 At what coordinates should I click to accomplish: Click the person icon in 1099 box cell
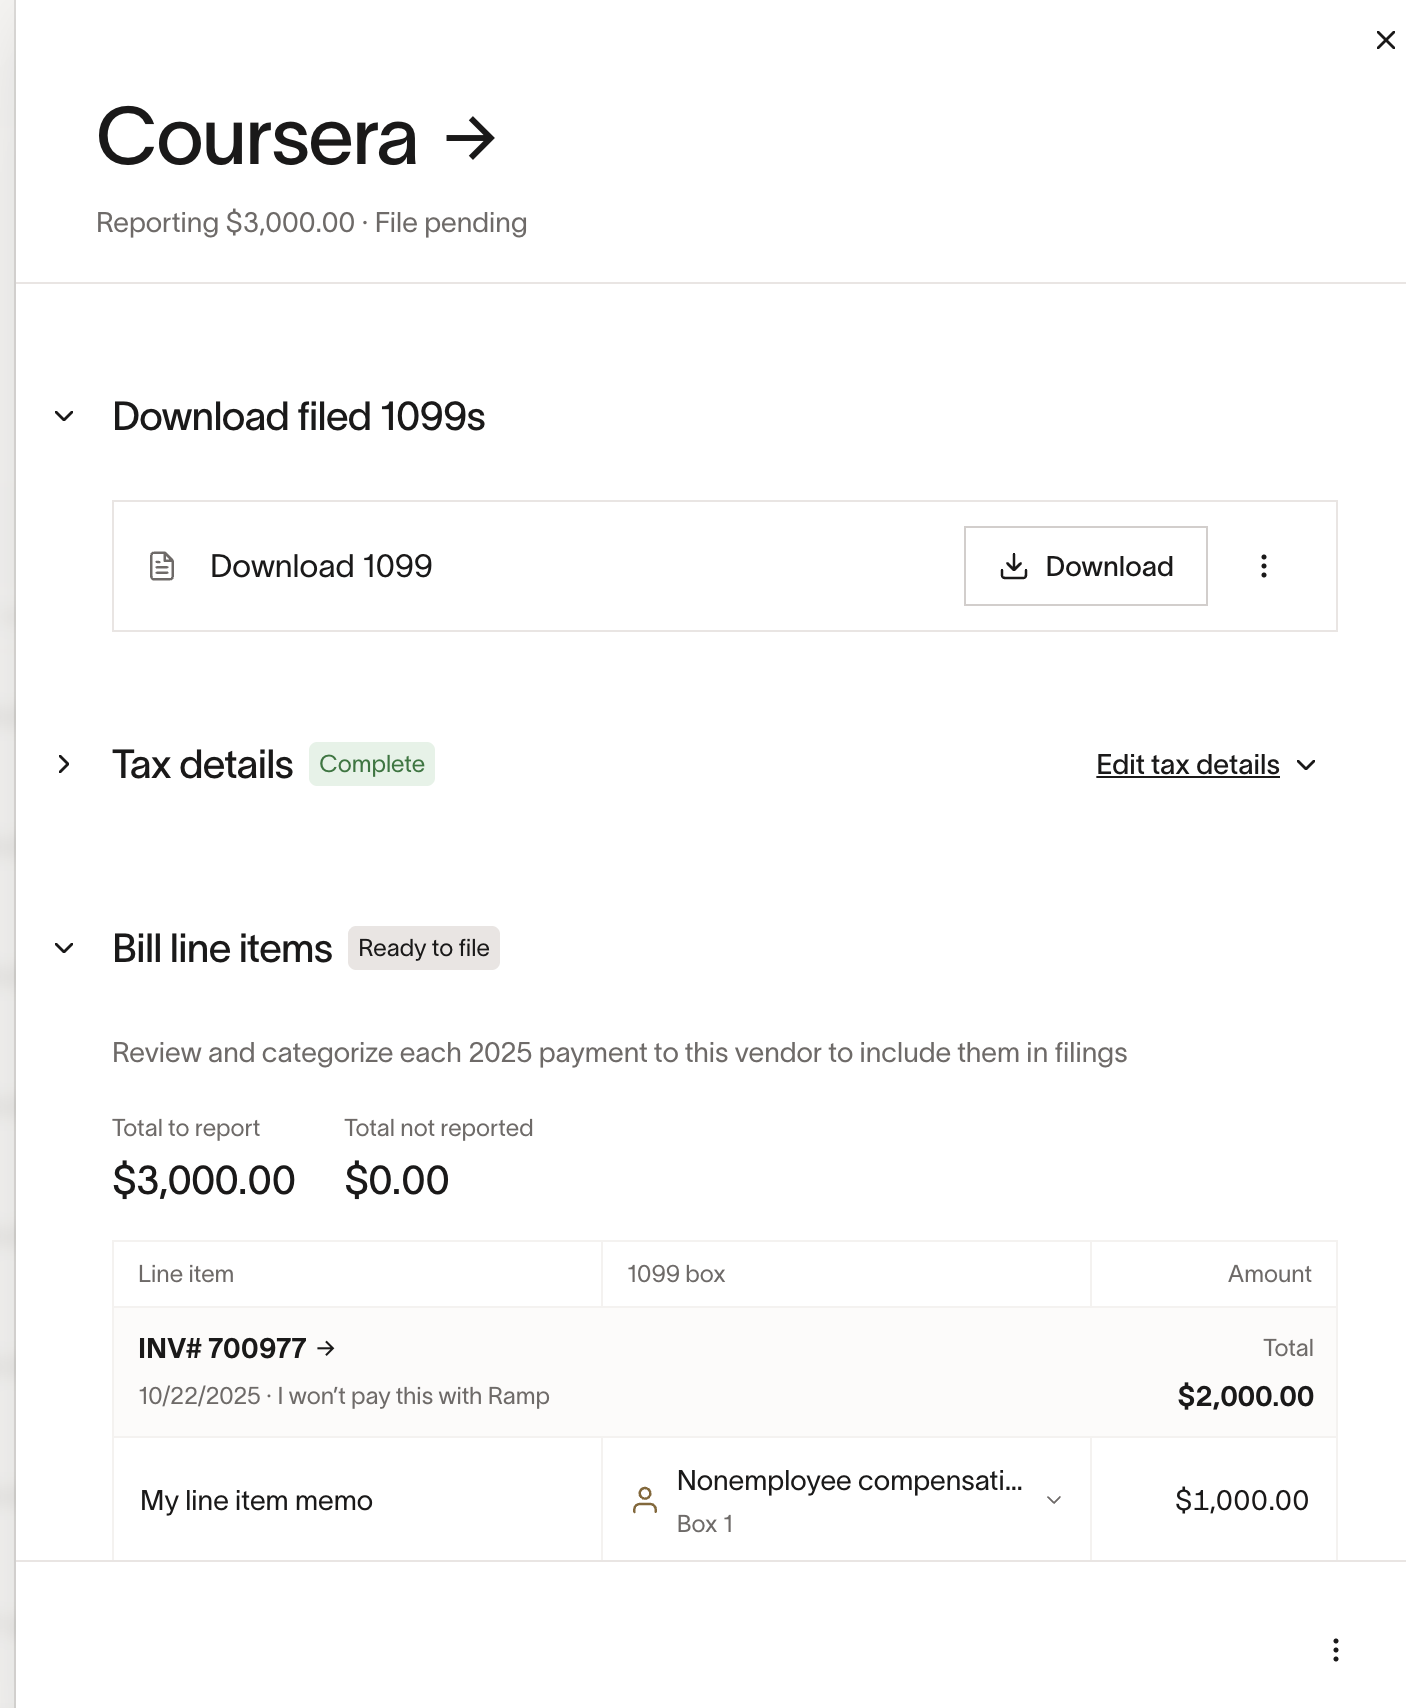pos(645,1500)
